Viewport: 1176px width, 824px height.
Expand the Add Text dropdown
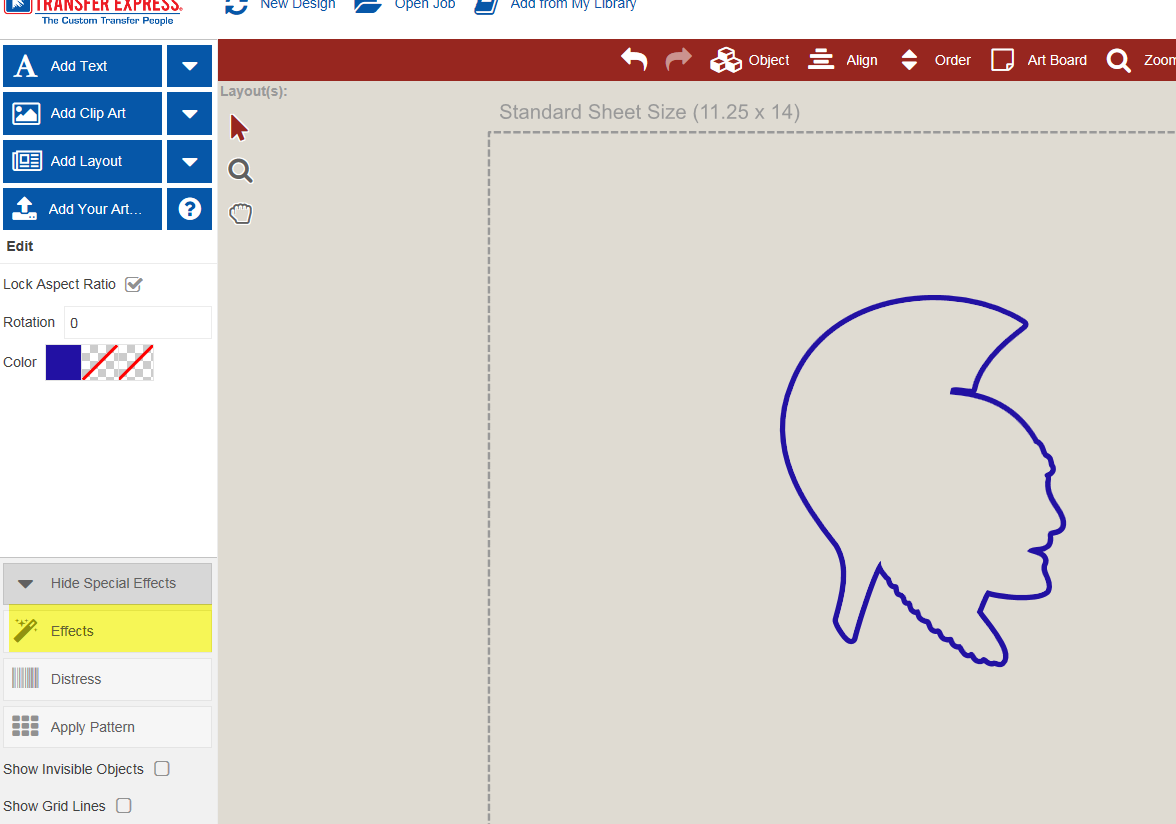[189, 65]
